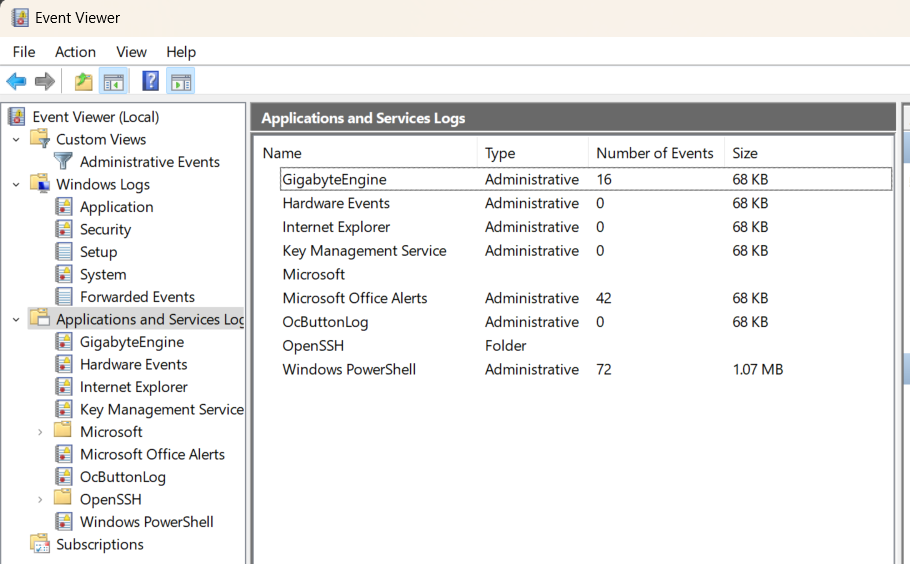Viewport: 910px width, 564px height.
Task: Select System log under Windows Logs
Action: pyautogui.click(x=103, y=275)
